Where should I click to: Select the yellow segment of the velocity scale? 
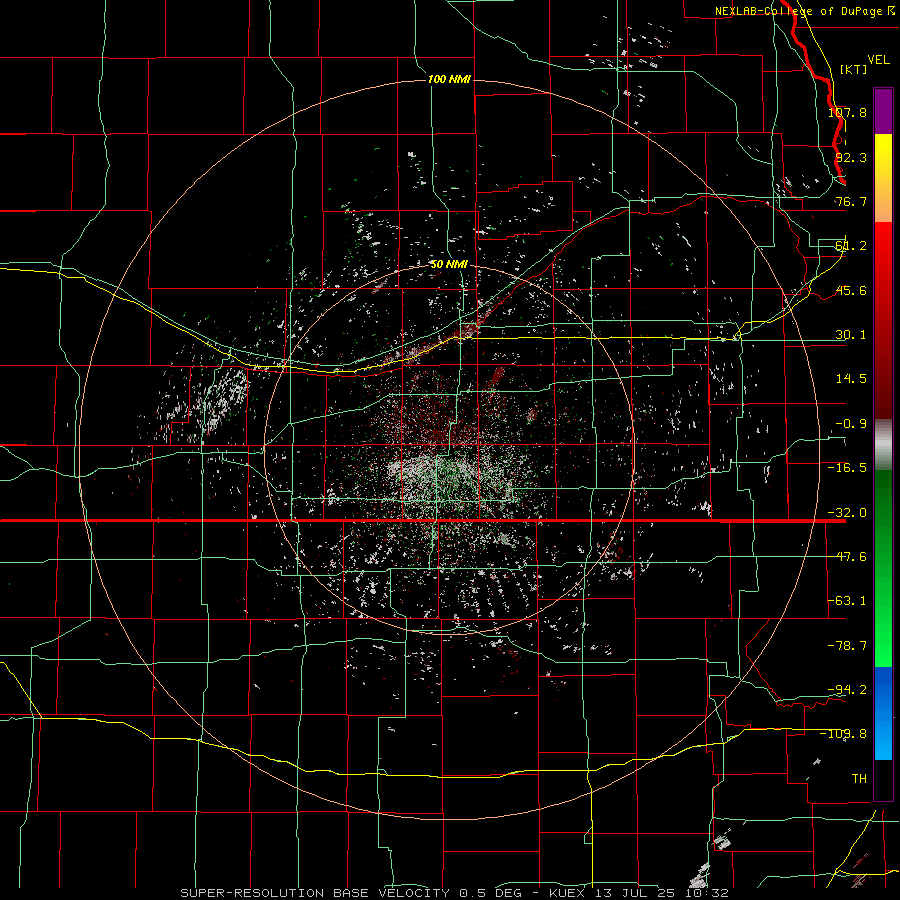[883, 152]
